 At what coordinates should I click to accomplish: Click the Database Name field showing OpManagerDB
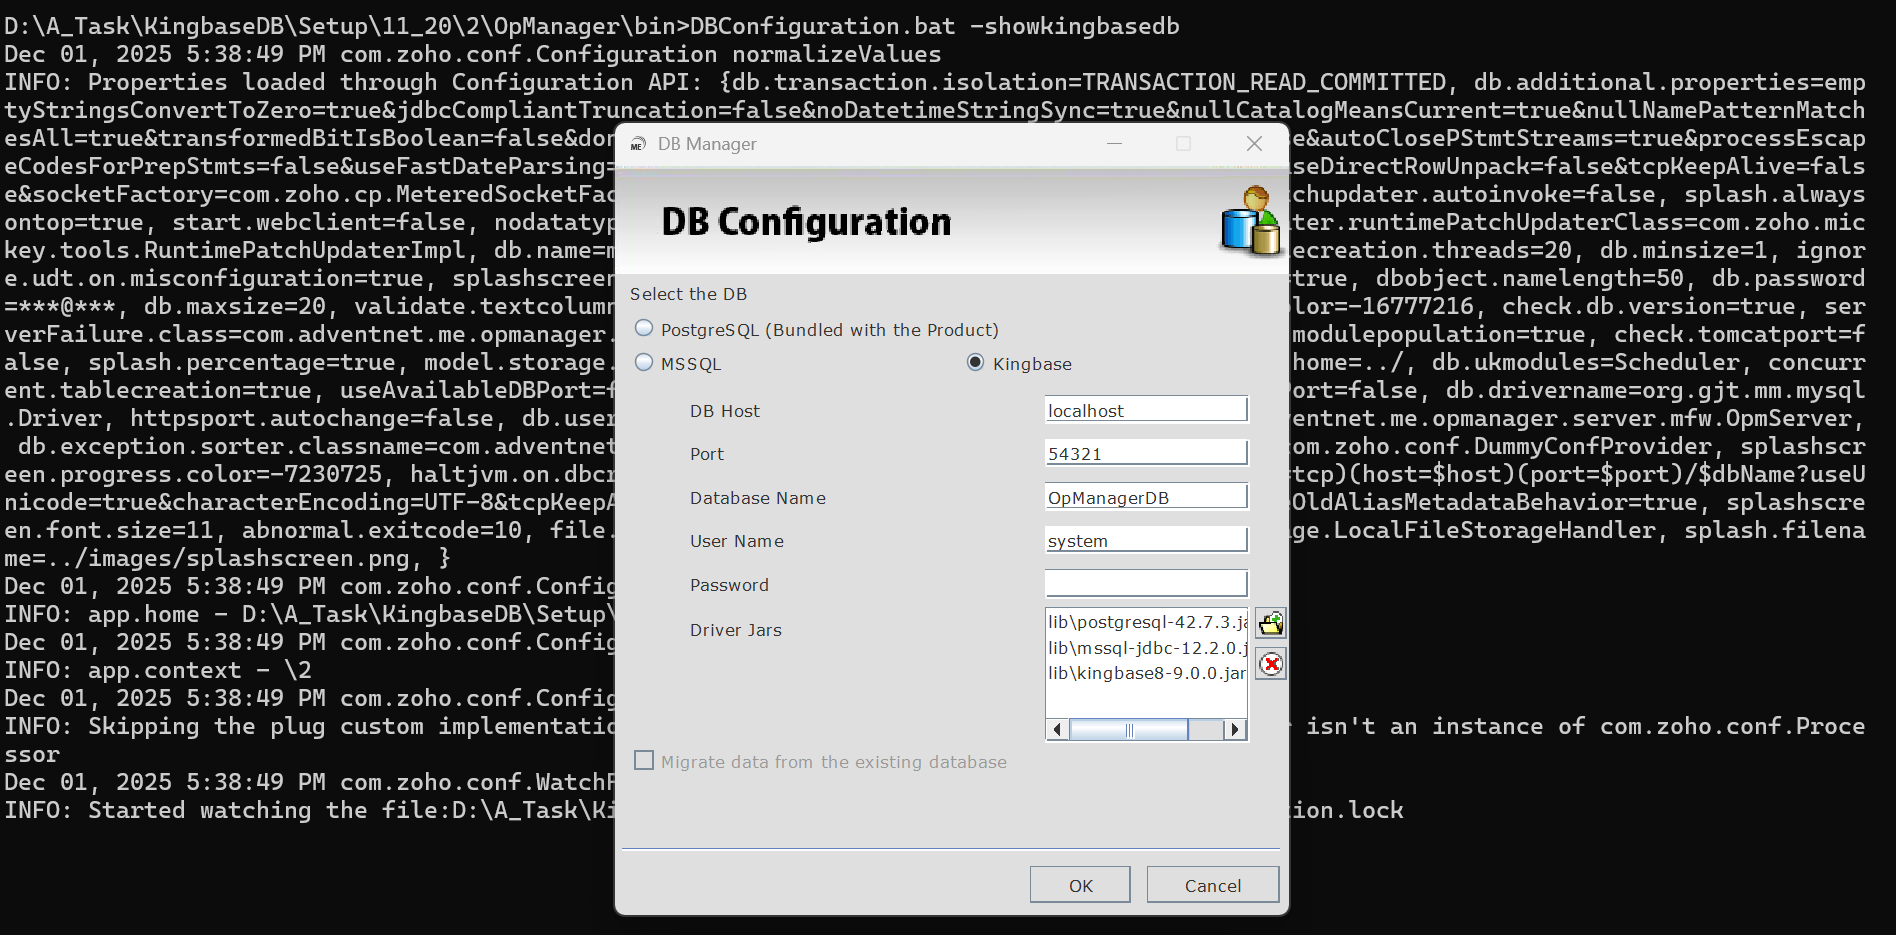pyautogui.click(x=1146, y=495)
